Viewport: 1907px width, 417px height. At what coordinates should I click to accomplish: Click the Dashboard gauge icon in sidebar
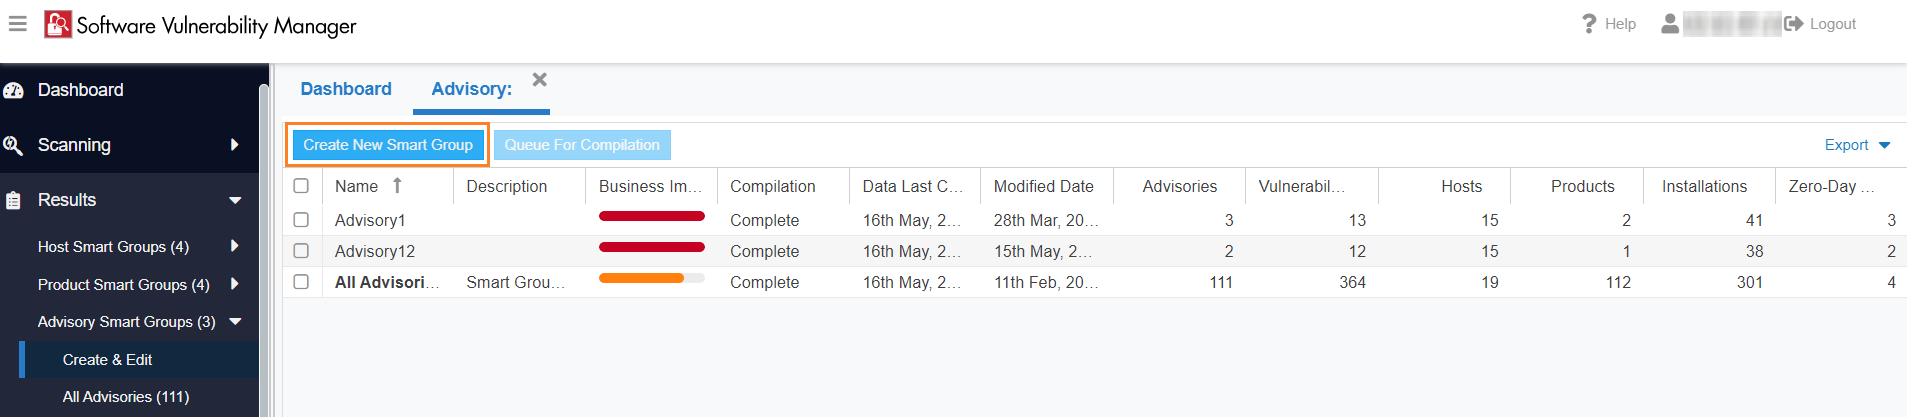(14, 90)
